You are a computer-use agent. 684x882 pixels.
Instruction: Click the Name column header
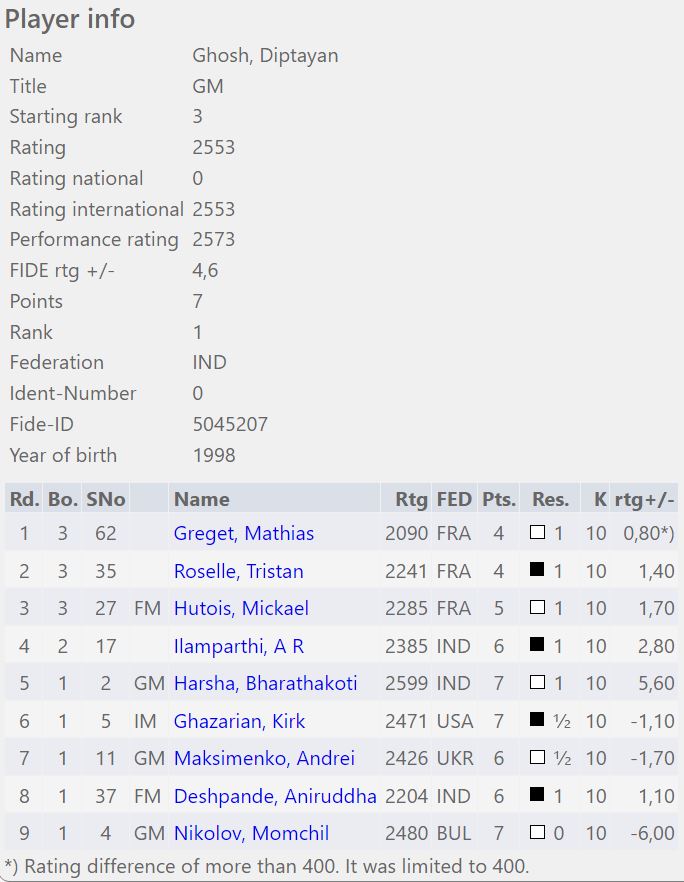201,499
